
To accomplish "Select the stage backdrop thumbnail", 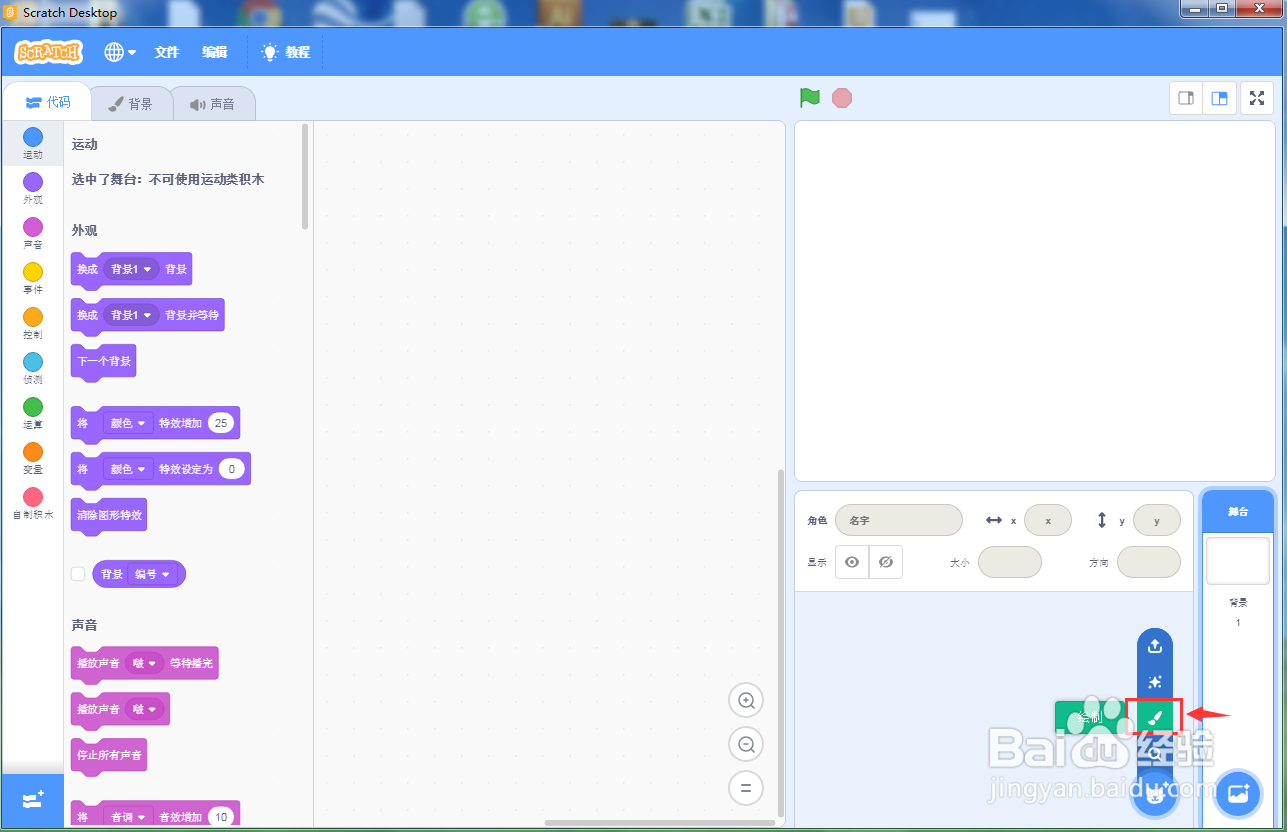I will tap(1238, 561).
